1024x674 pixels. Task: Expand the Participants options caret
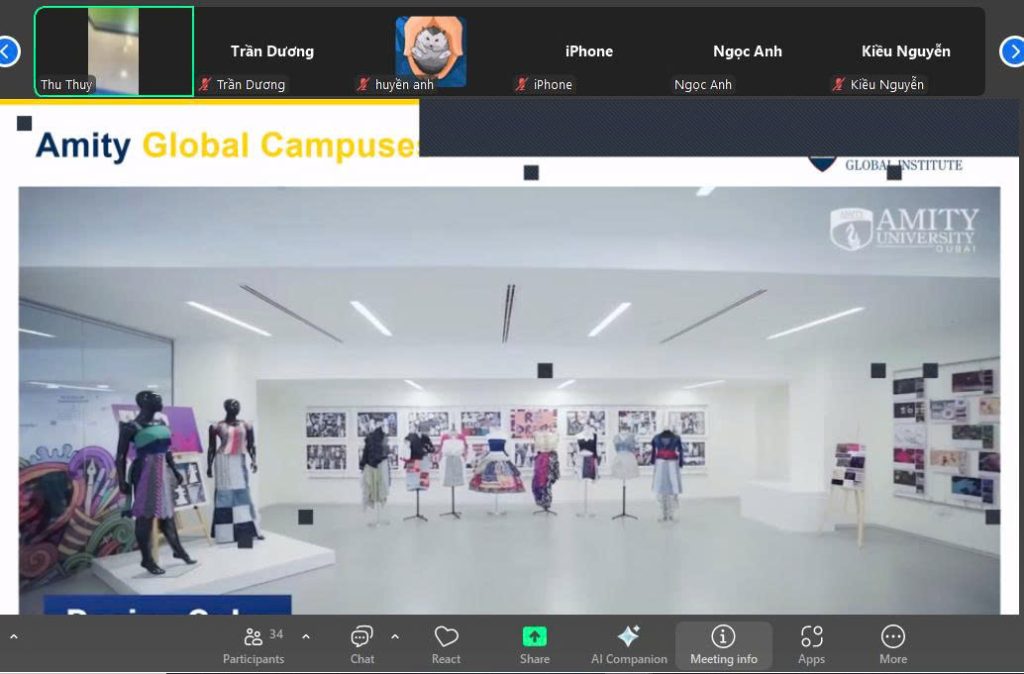click(x=306, y=636)
